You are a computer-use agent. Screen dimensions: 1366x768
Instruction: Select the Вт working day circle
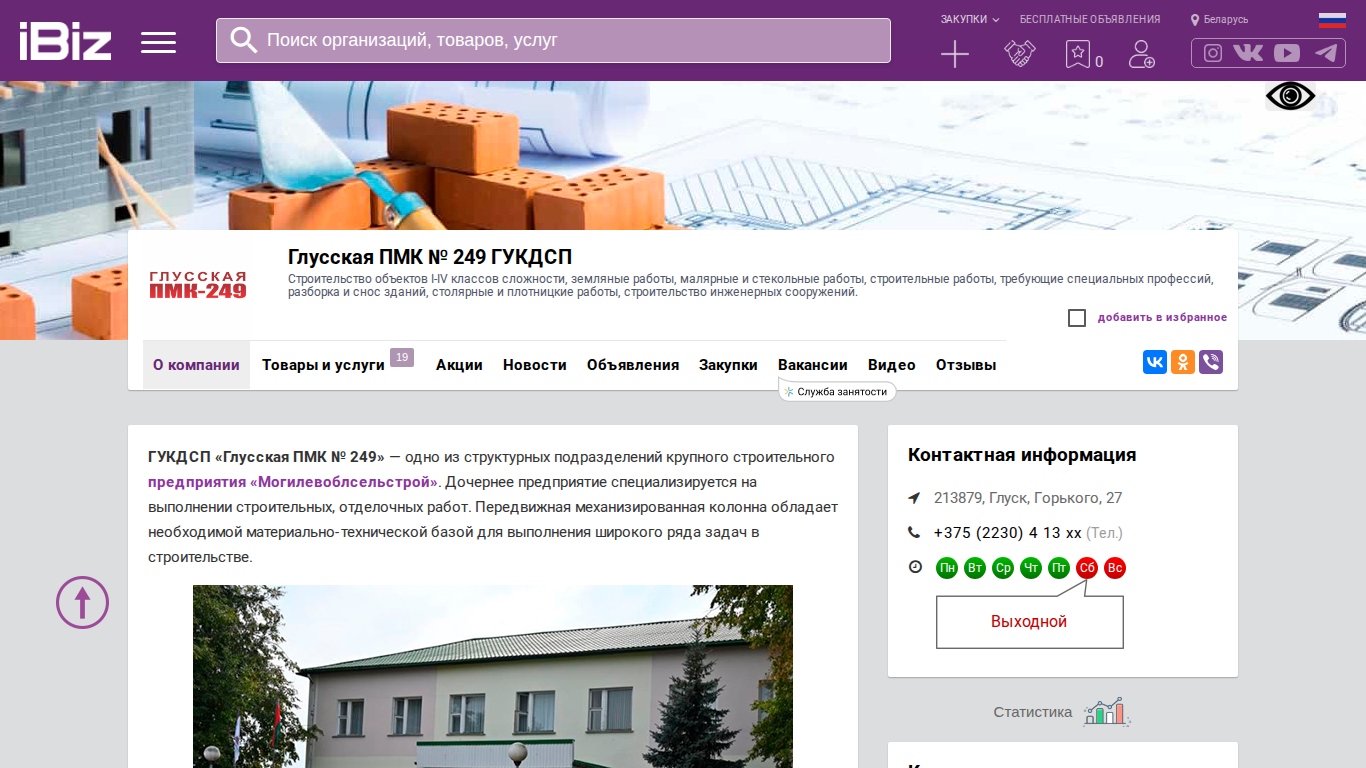tap(975, 568)
